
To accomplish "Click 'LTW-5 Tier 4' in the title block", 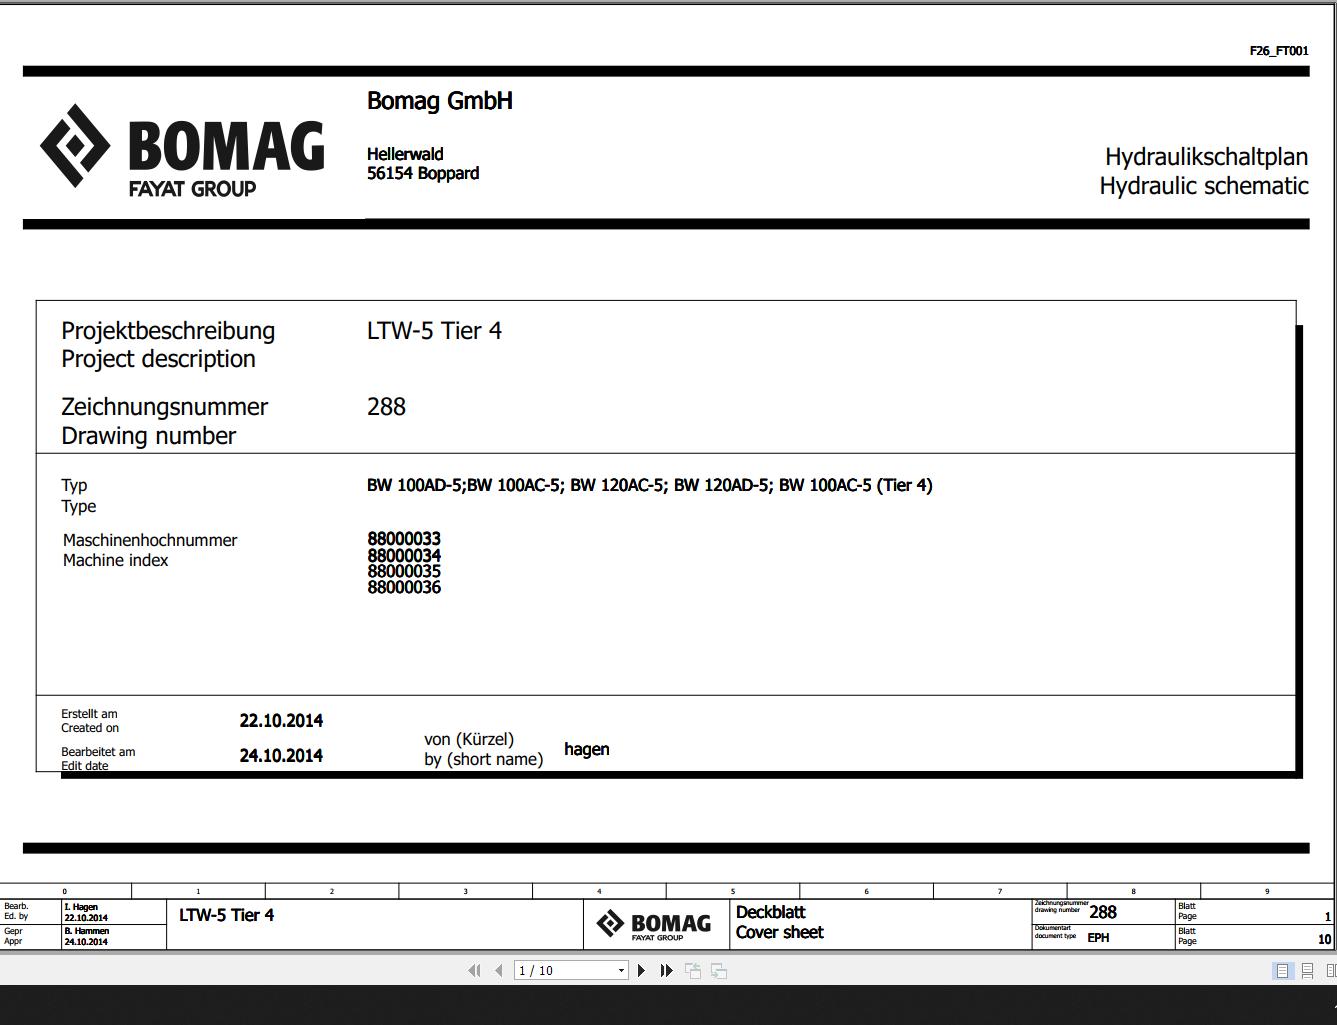I will pos(226,915).
